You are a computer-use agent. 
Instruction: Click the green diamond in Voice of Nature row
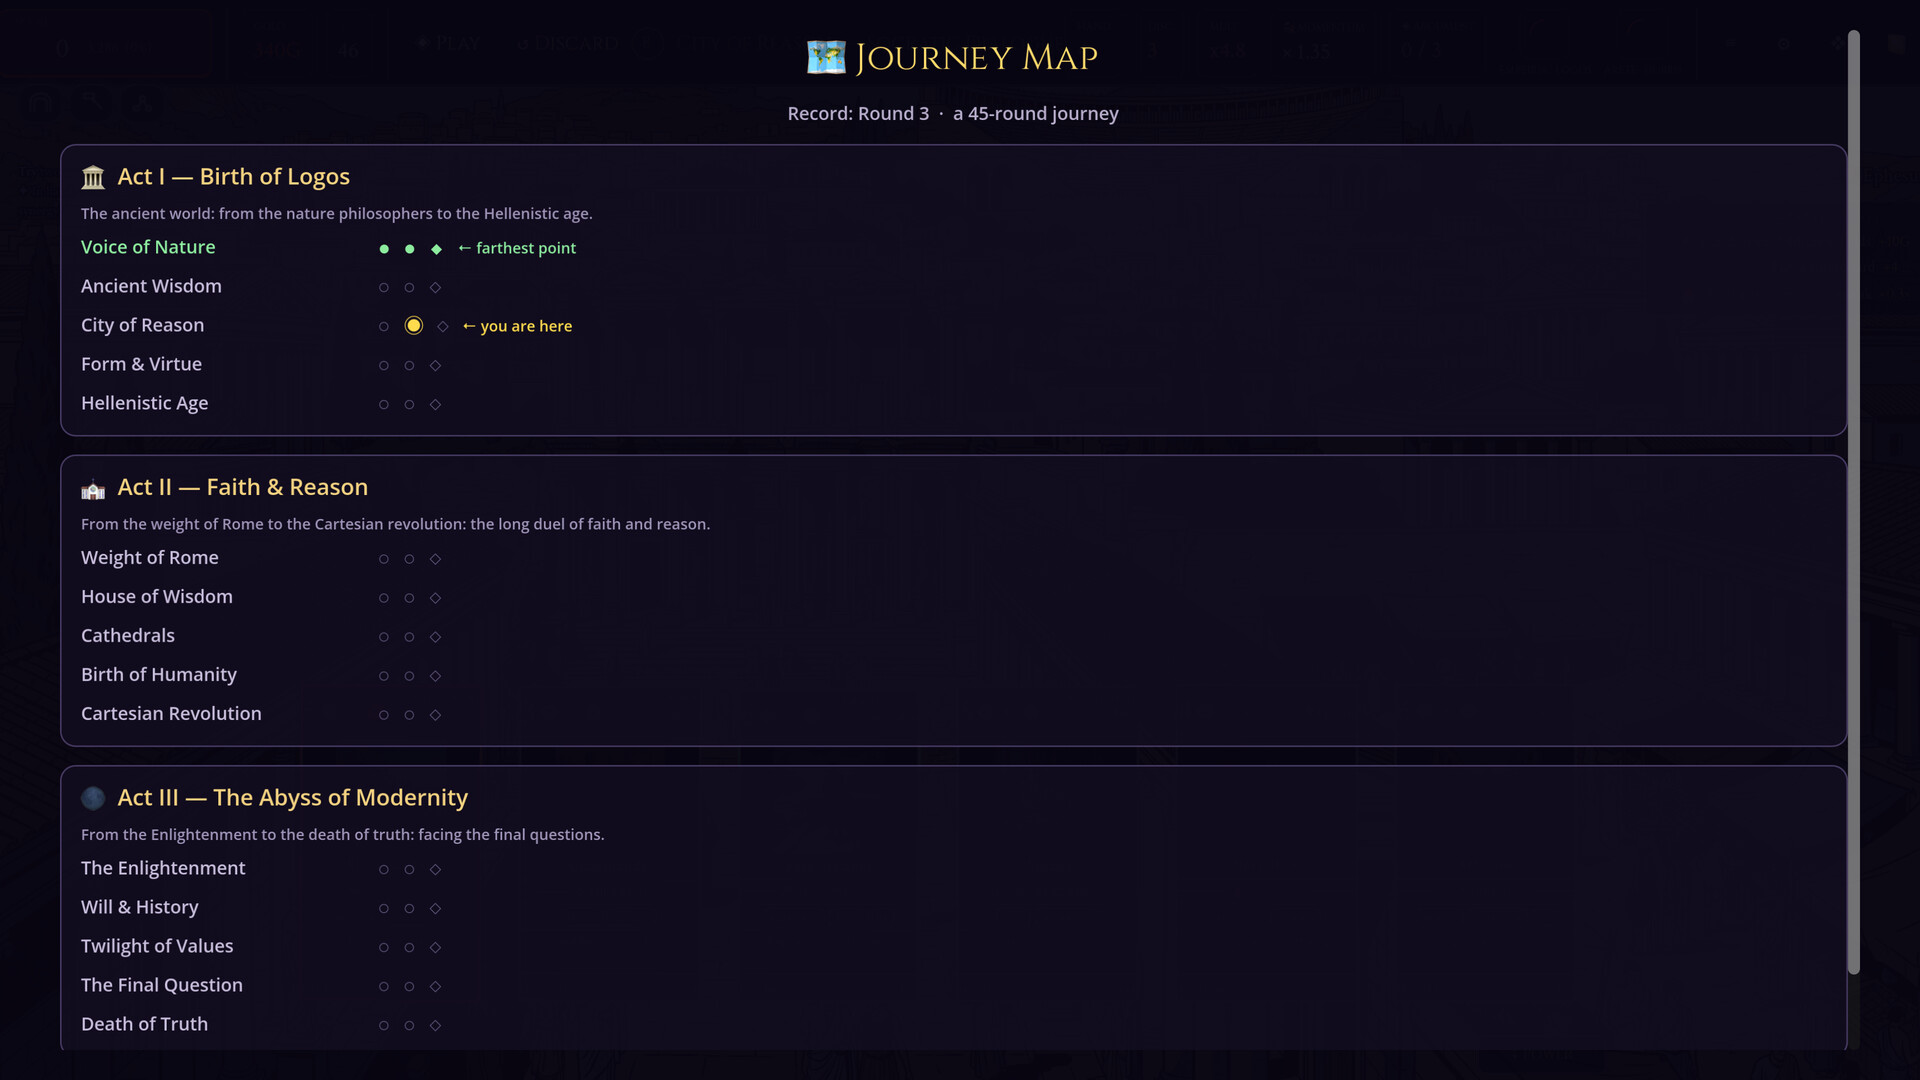point(436,249)
